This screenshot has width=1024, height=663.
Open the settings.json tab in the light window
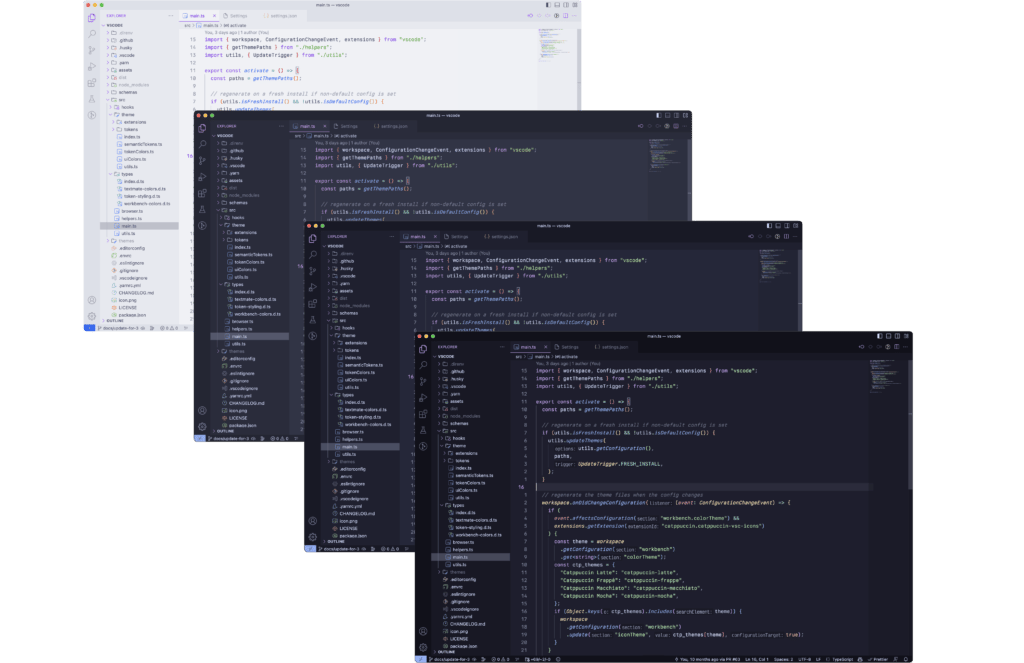pyautogui.click(x=284, y=16)
